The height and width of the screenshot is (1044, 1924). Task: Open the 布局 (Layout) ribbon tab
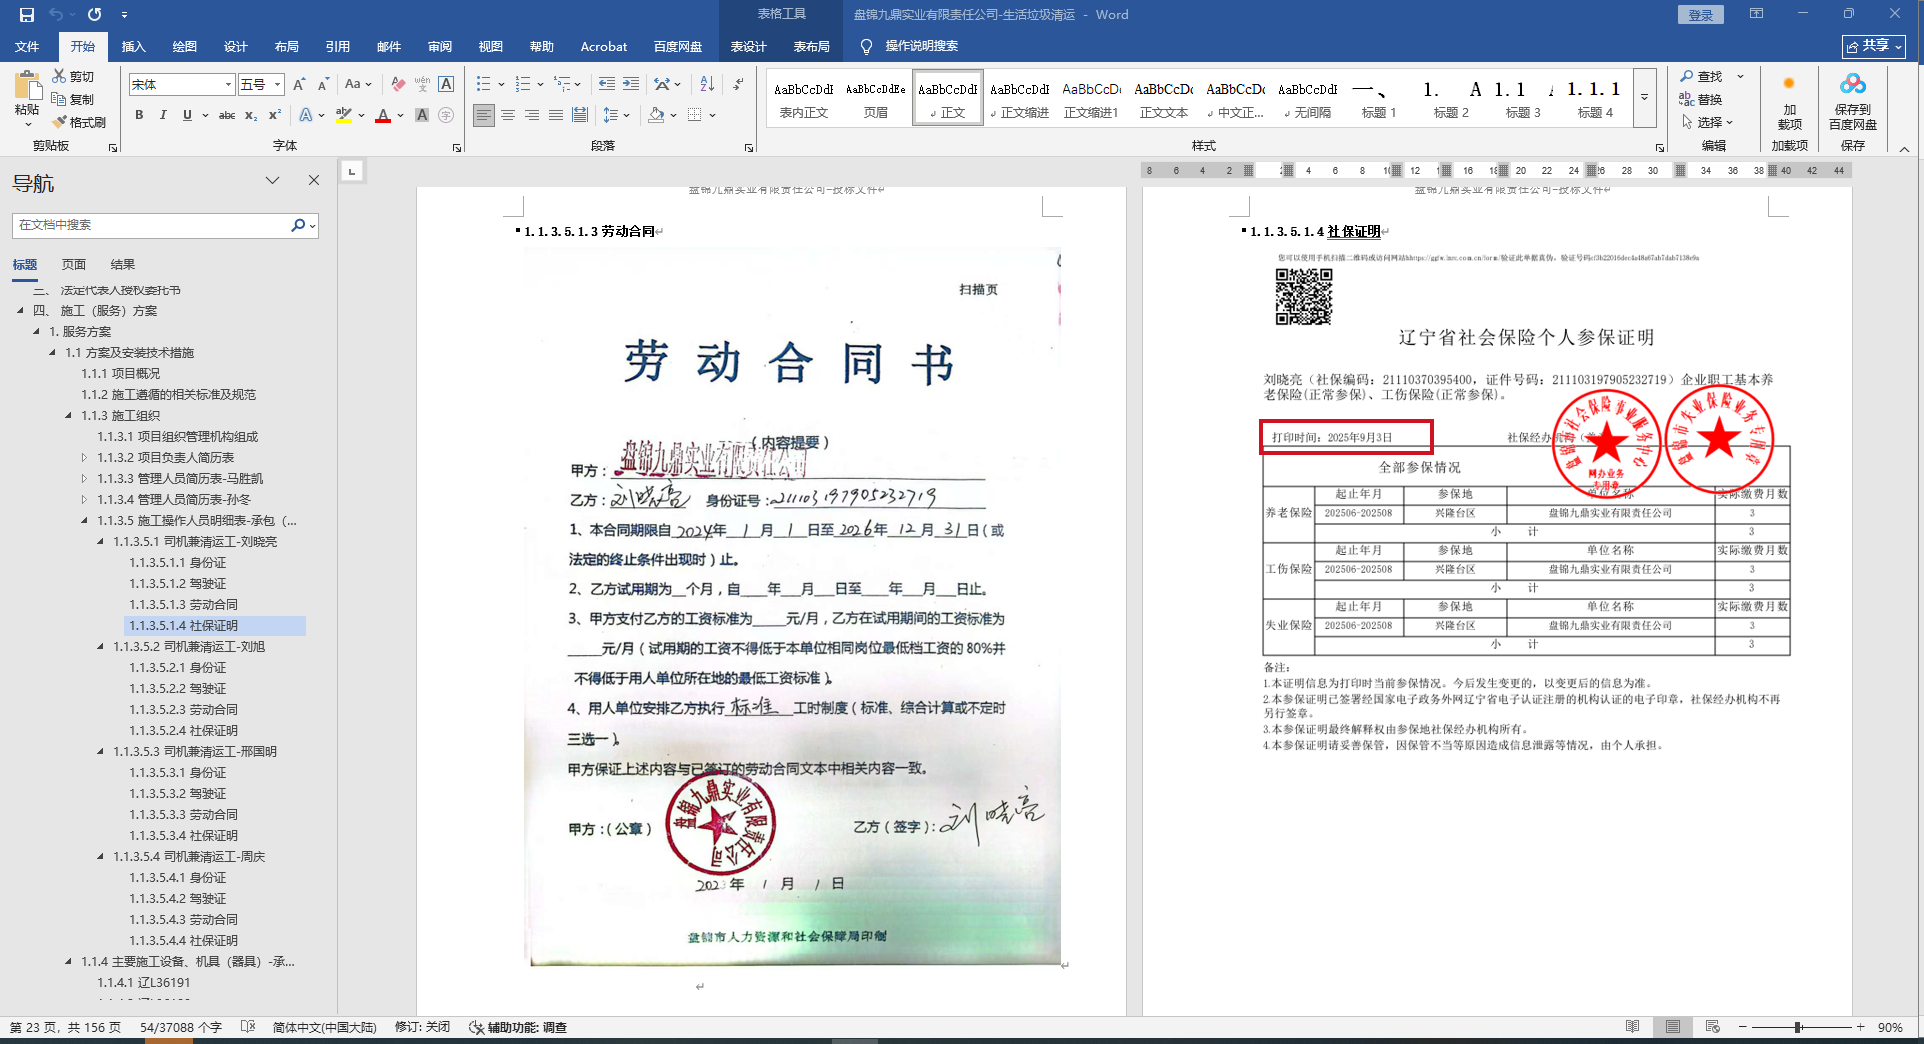coord(287,46)
